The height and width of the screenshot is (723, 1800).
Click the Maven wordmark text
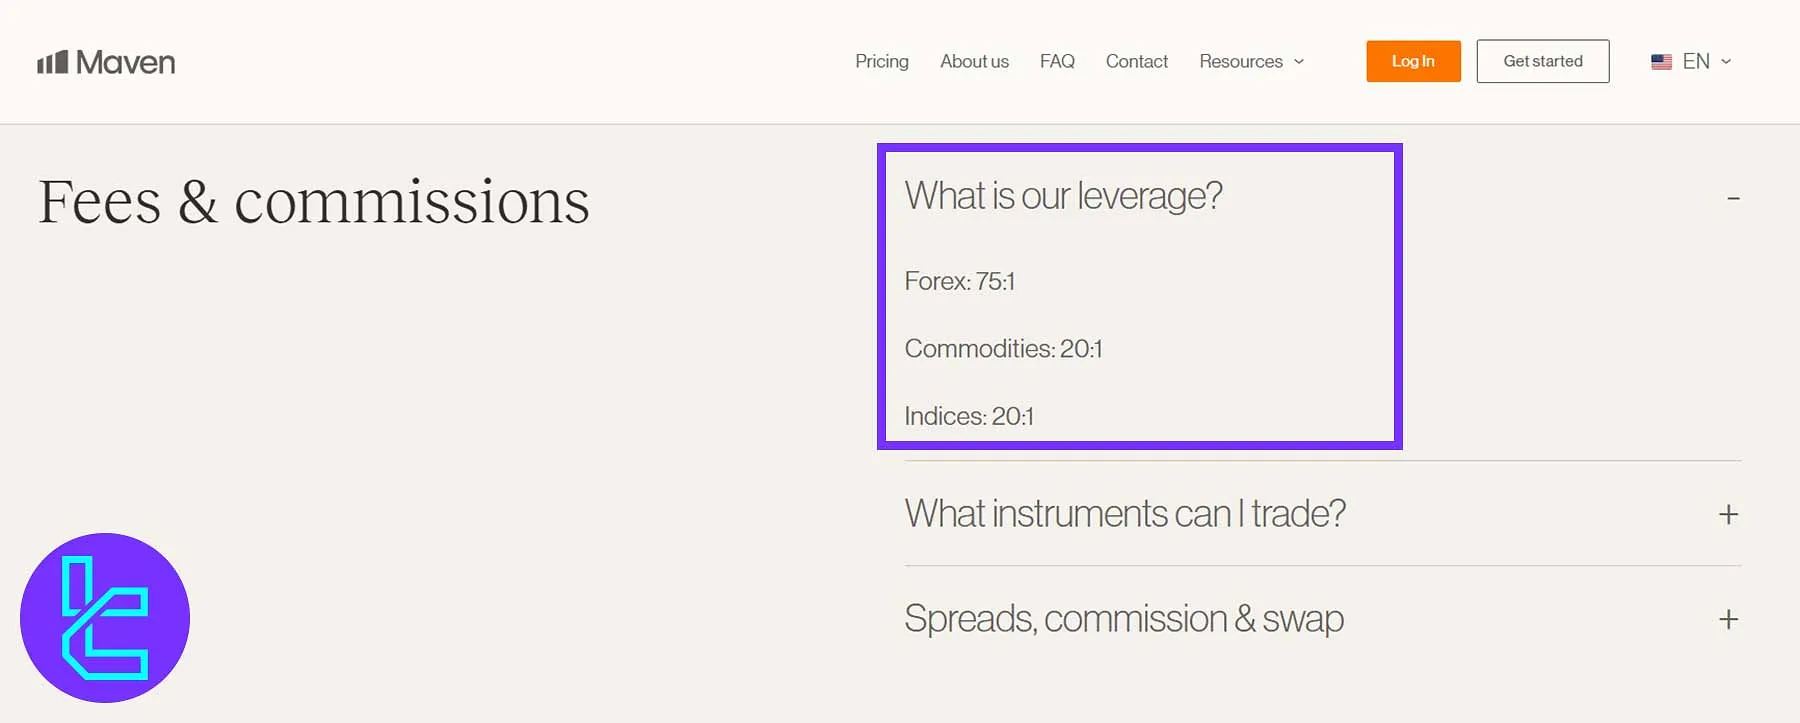(x=126, y=62)
